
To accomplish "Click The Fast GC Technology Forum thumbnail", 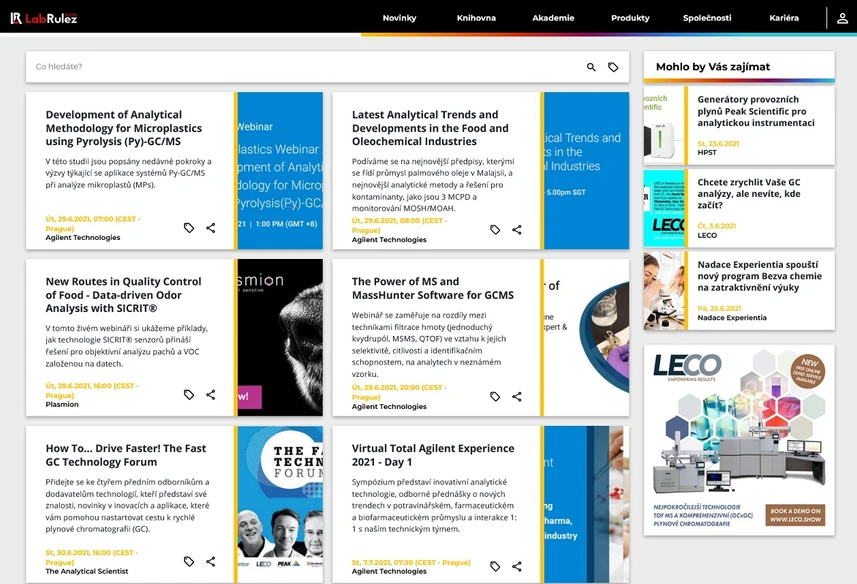I will click(x=280, y=504).
